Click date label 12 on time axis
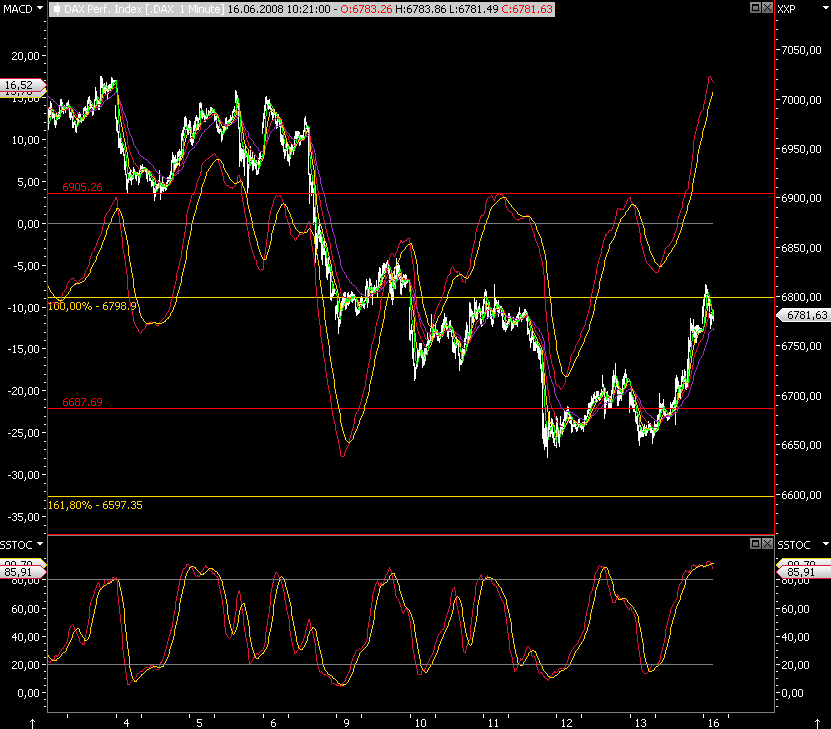 point(567,723)
